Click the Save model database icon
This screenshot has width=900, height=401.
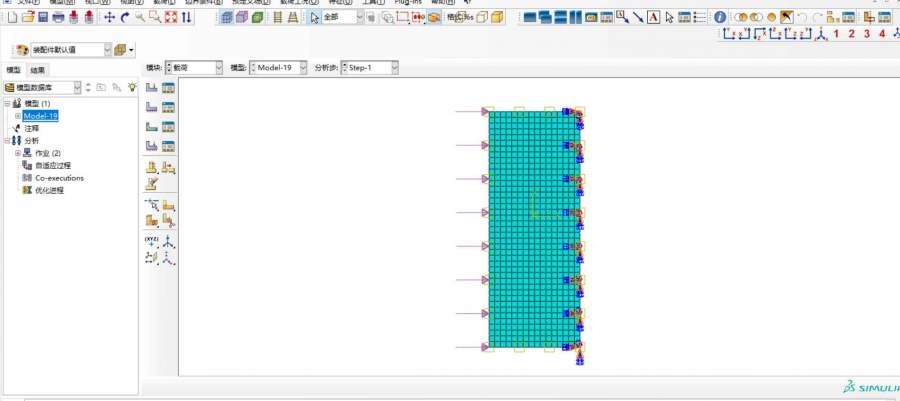43,18
